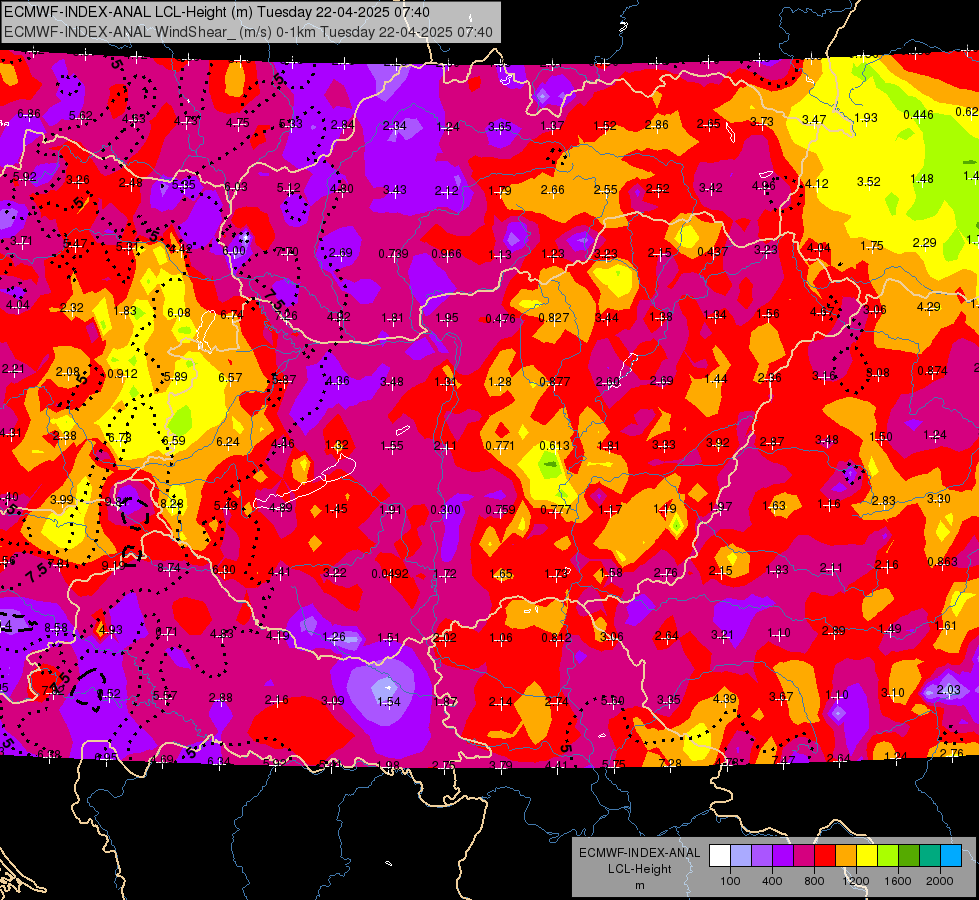This screenshot has height=900, width=979.
Task: Click the legend label 1200
Action: pos(856,881)
